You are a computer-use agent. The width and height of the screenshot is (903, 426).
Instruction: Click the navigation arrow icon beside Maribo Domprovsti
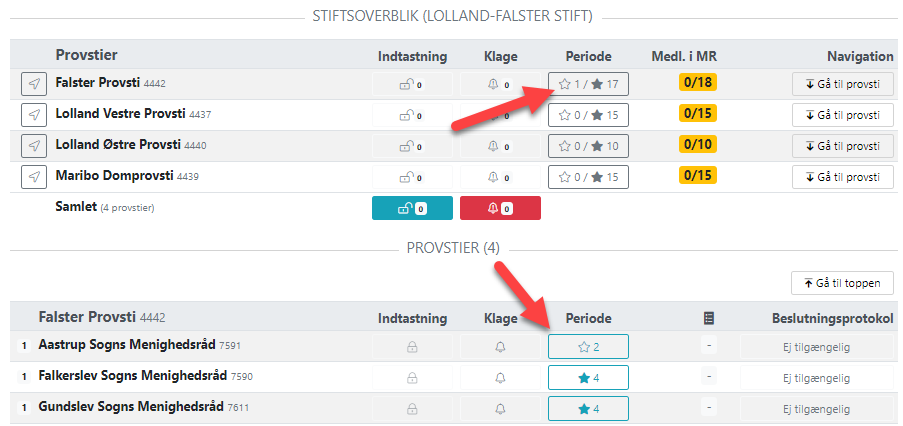click(x=35, y=177)
